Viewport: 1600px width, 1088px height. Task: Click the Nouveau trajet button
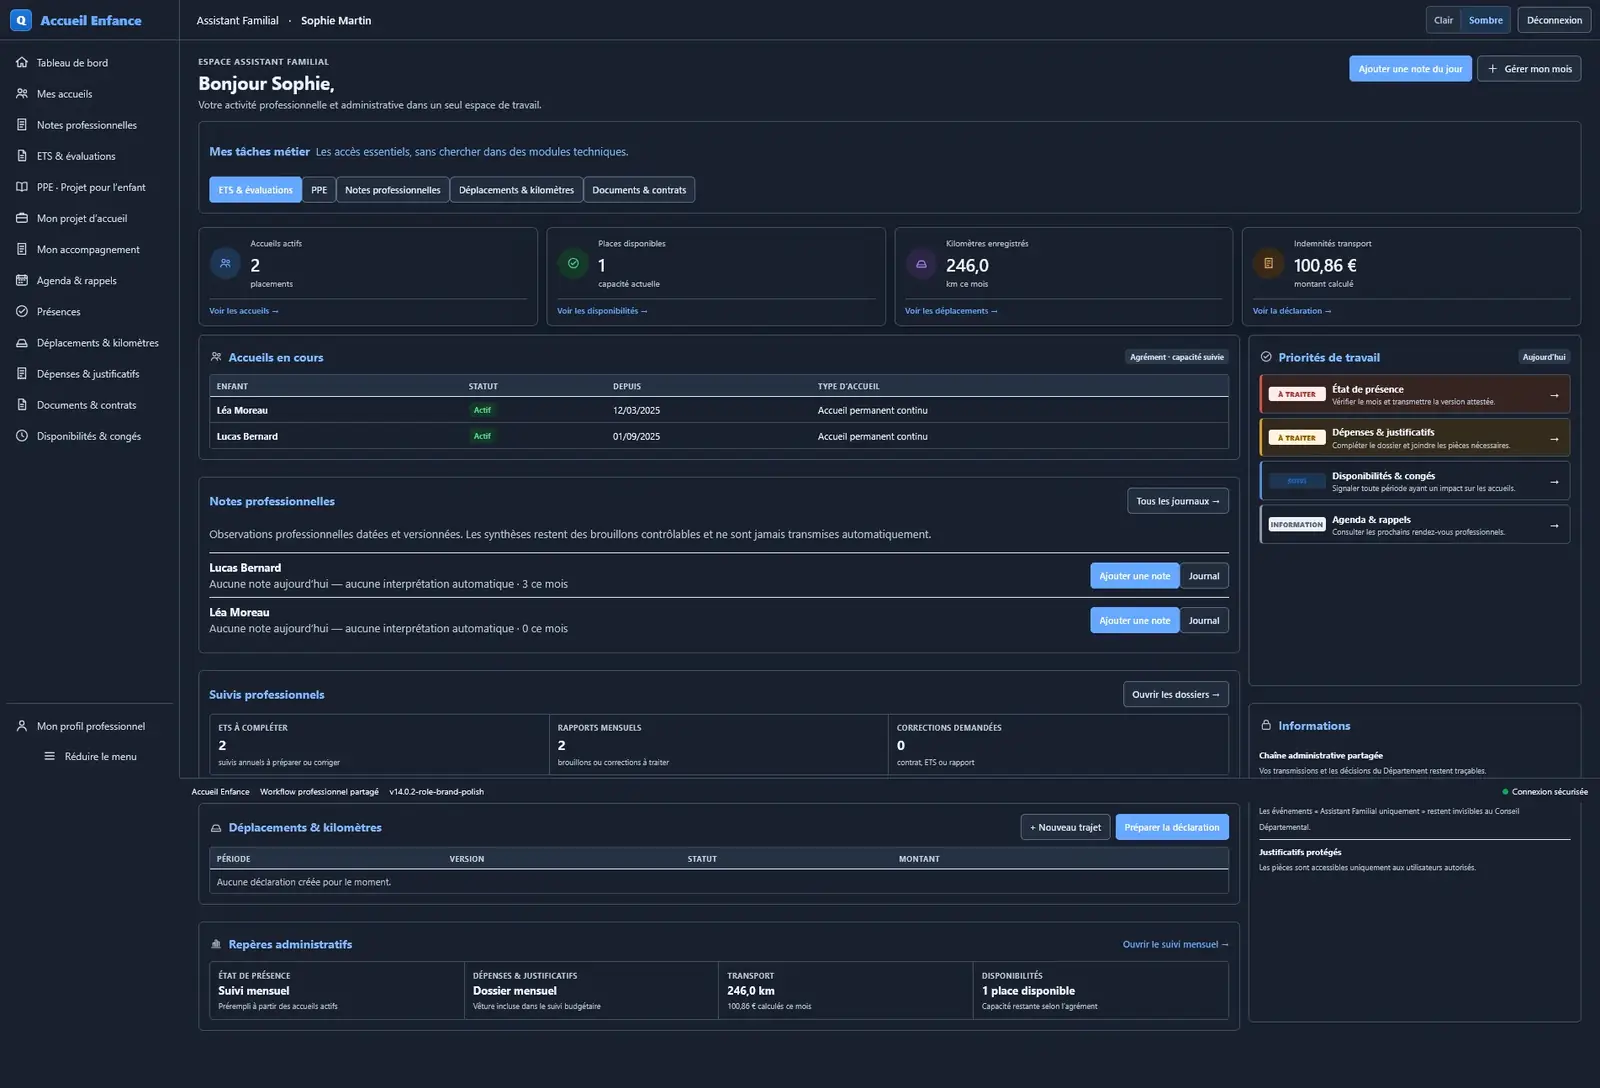1065,828
